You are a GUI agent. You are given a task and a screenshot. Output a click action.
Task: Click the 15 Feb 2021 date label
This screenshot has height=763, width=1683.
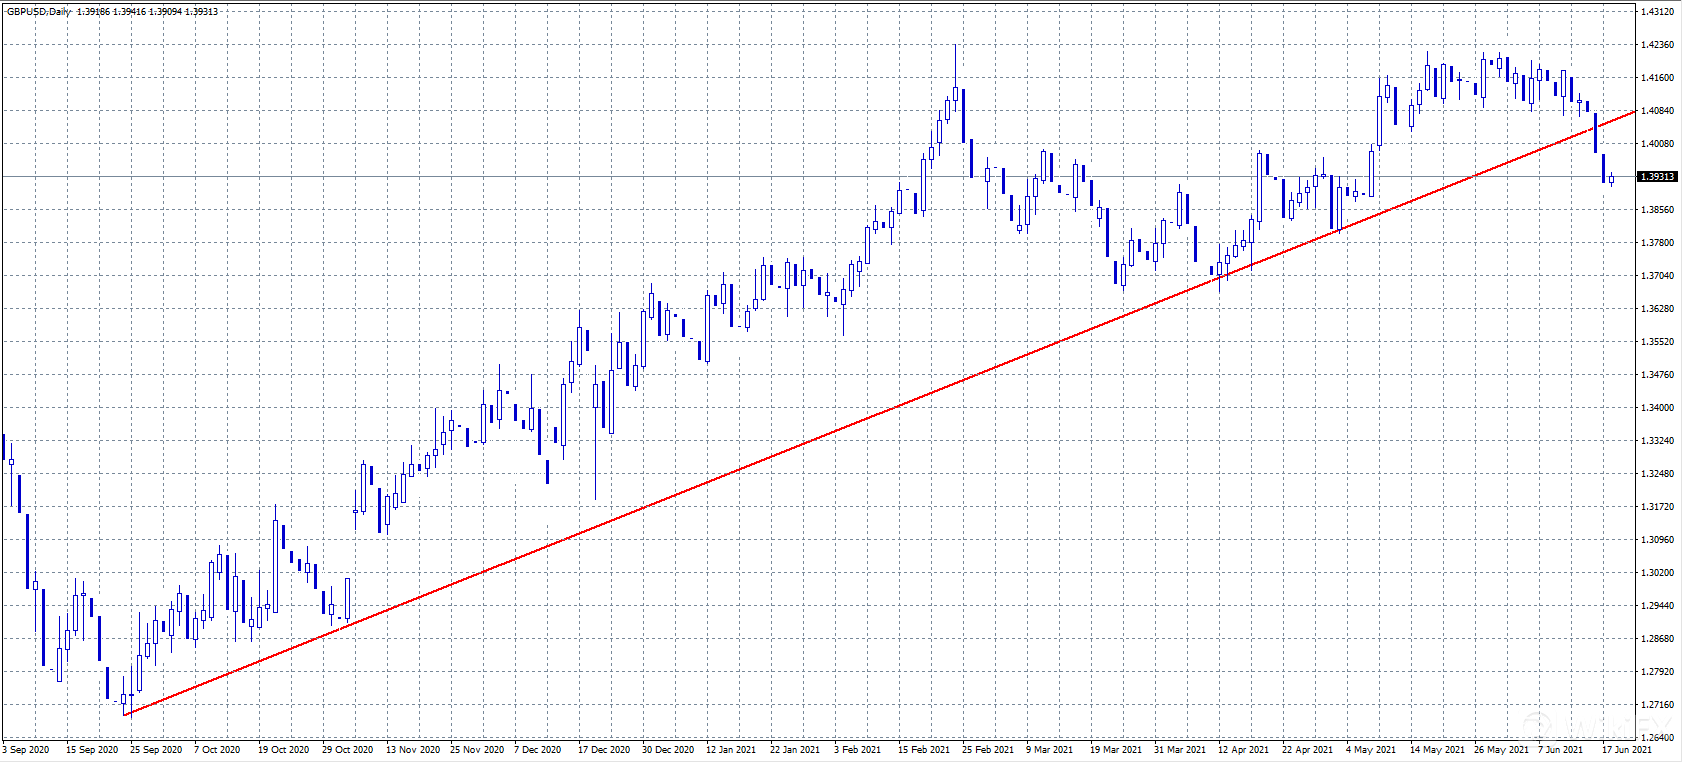coord(923,750)
